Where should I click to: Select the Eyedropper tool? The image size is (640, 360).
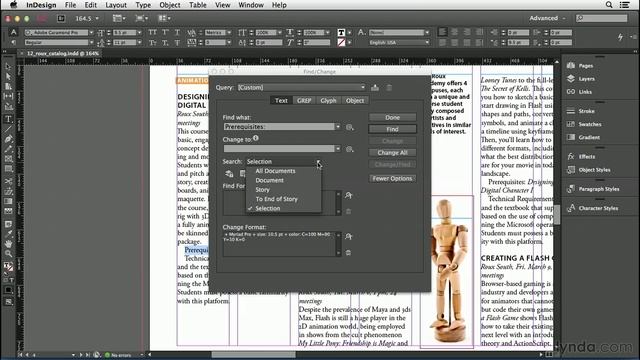tap(8, 234)
